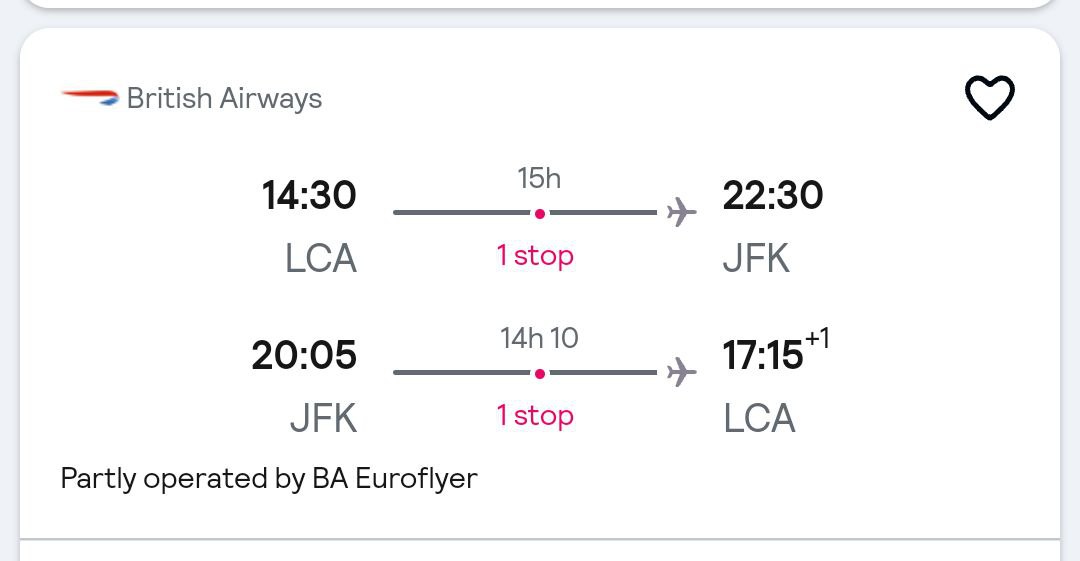
Task: Click the pink stop dot on return leg
Action: tap(540, 374)
